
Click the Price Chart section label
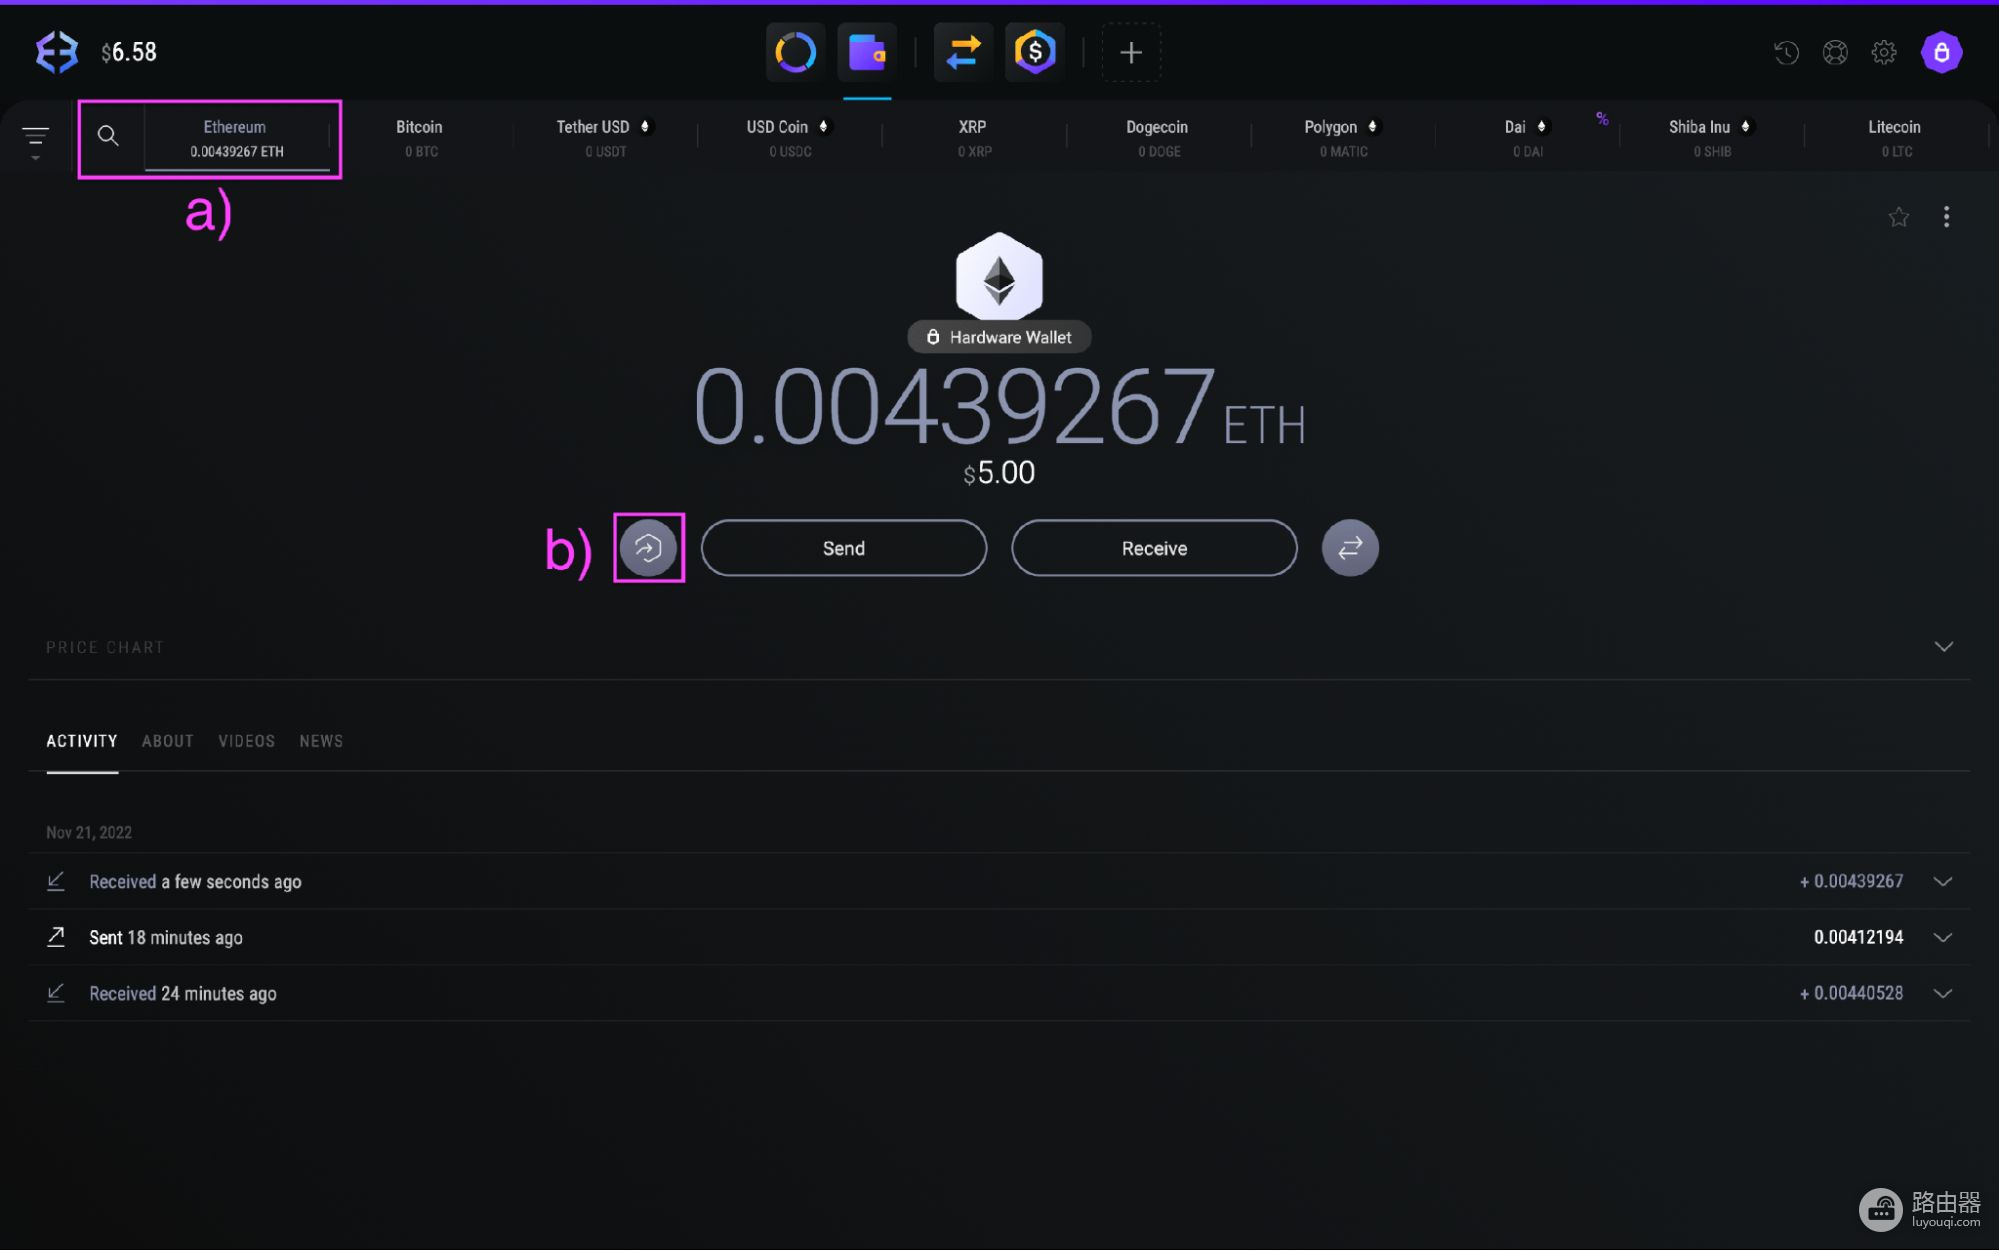[105, 647]
